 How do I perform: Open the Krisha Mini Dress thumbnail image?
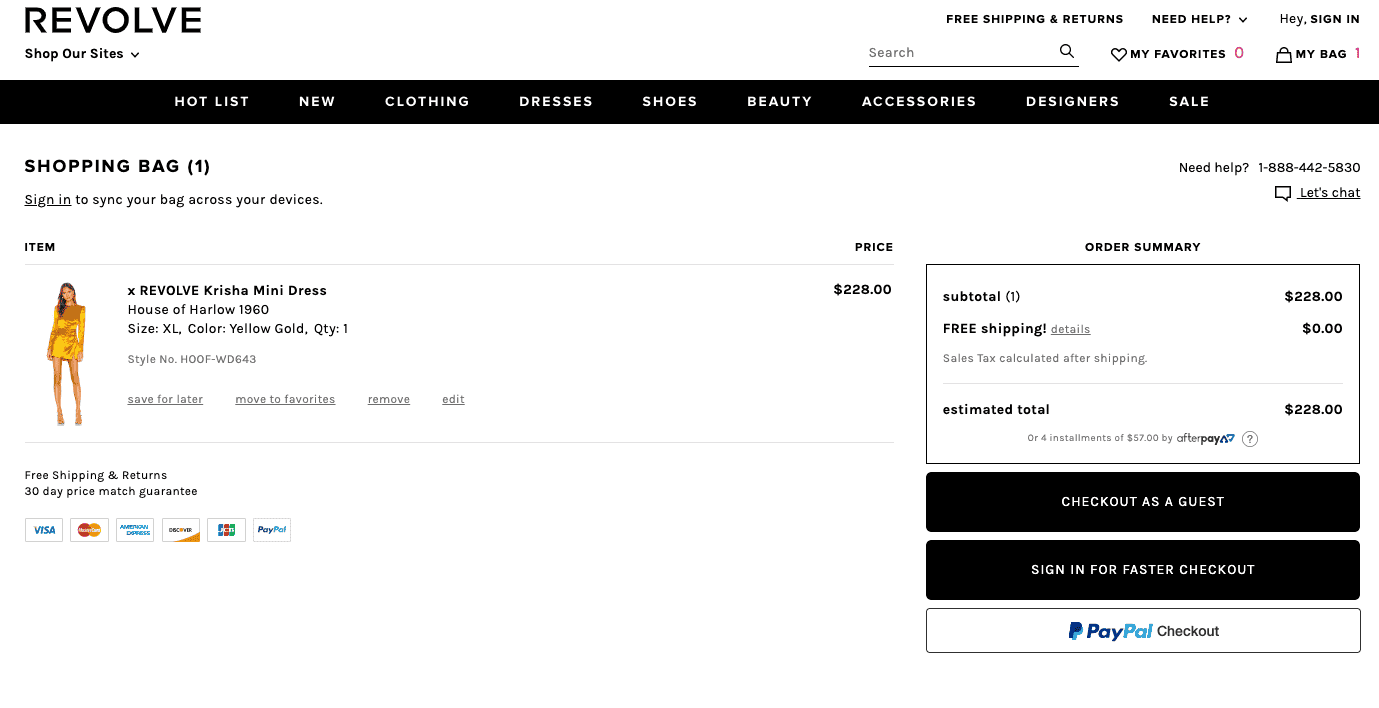click(67, 353)
